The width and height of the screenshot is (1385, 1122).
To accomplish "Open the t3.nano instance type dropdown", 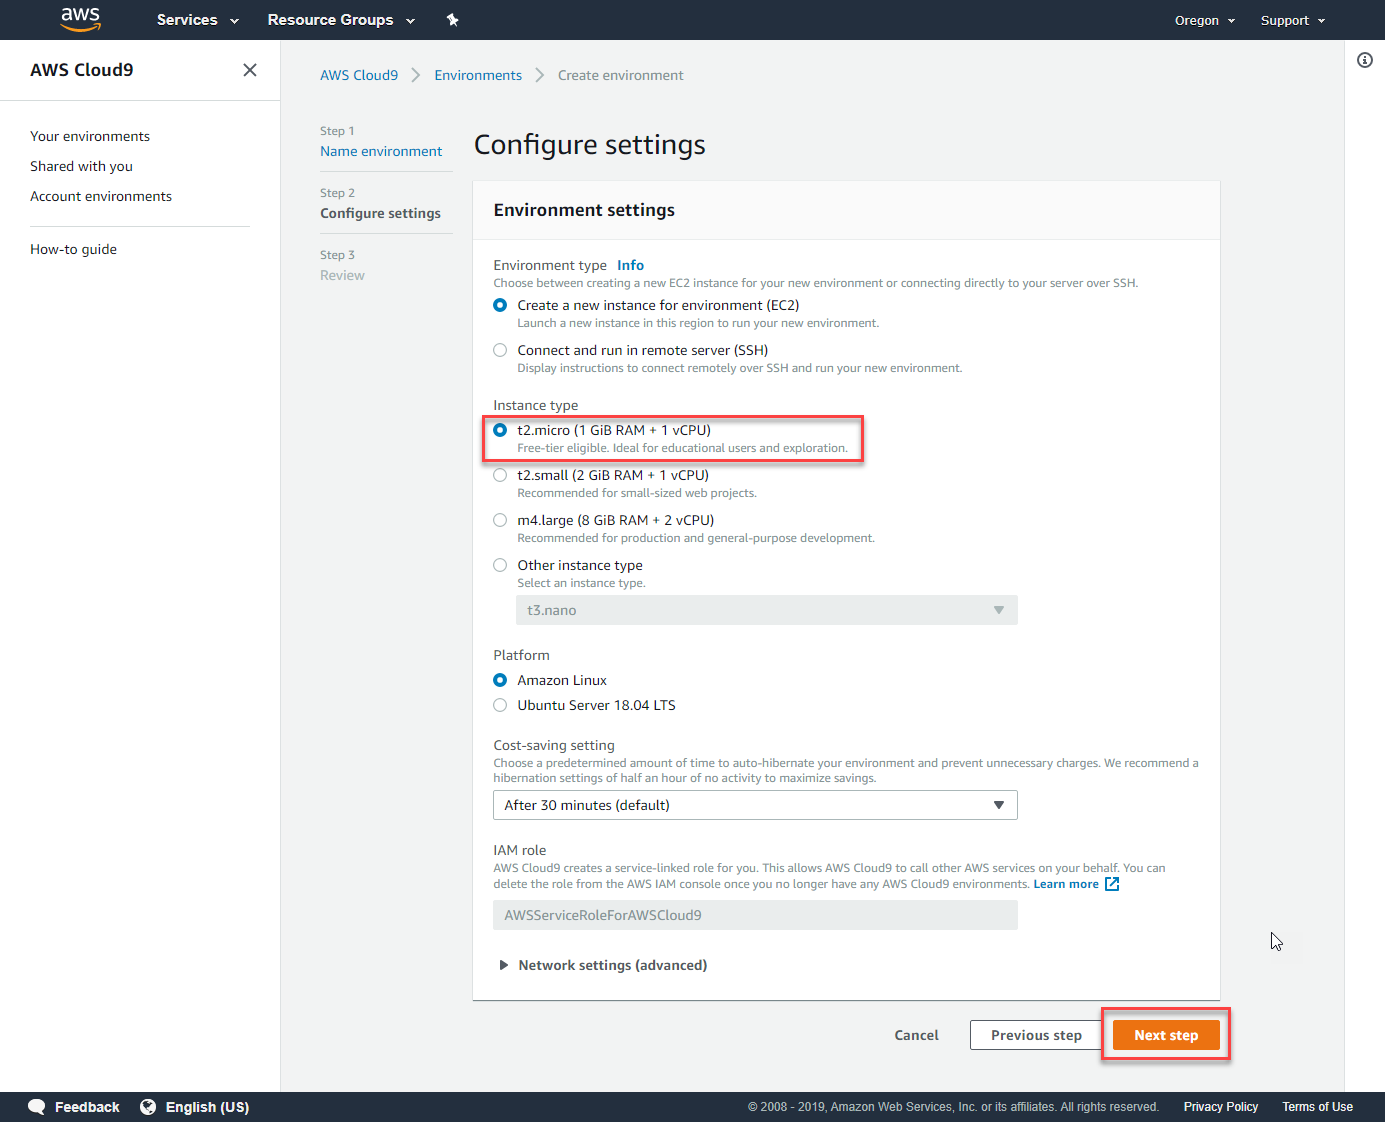I will pyautogui.click(x=766, y=610).
